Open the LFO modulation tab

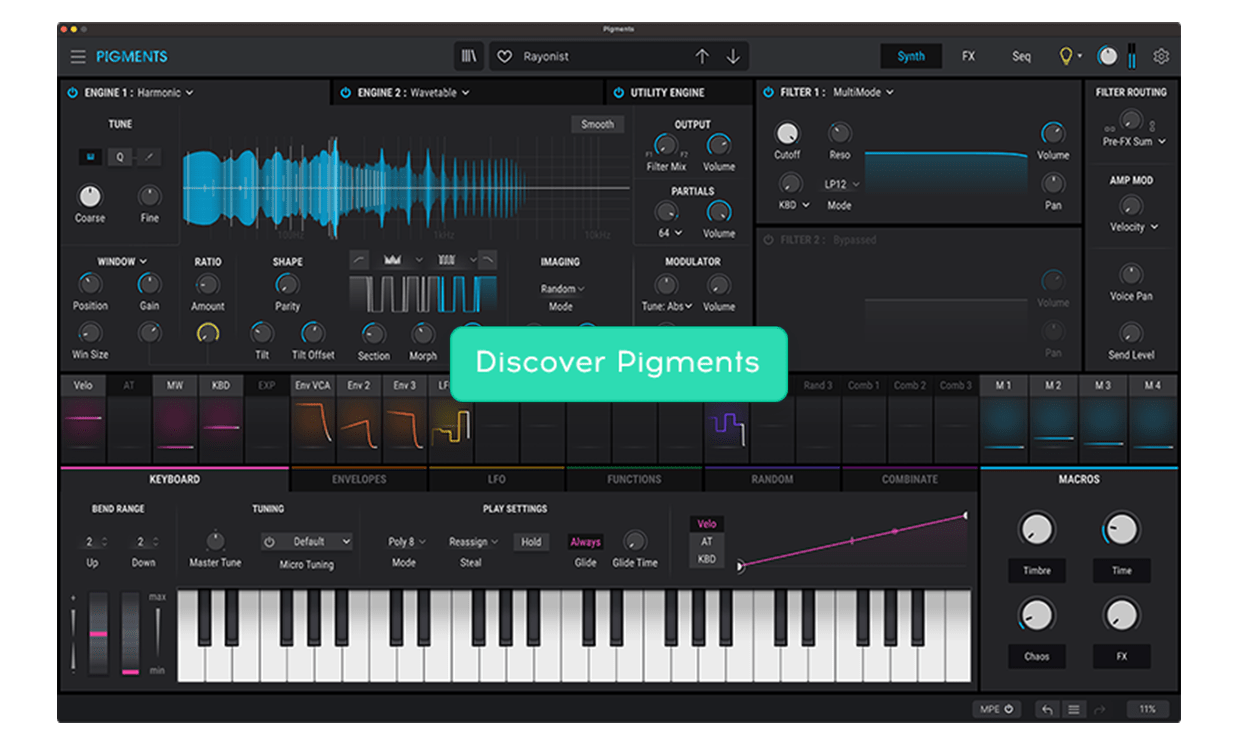tap(497, 480)
